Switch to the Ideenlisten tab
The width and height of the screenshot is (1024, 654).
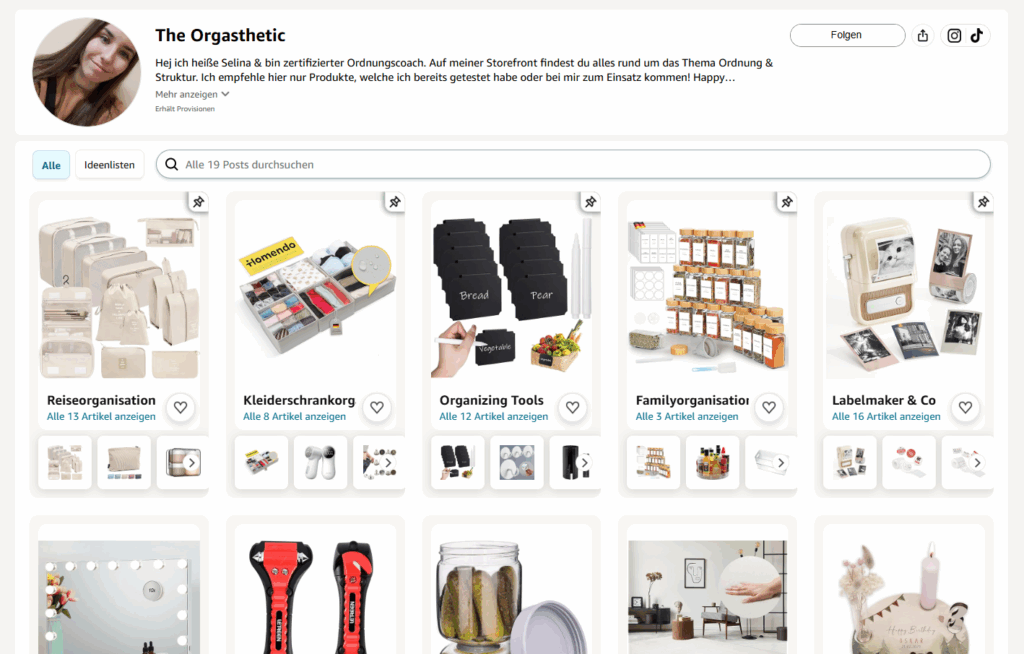coord(109,165)
